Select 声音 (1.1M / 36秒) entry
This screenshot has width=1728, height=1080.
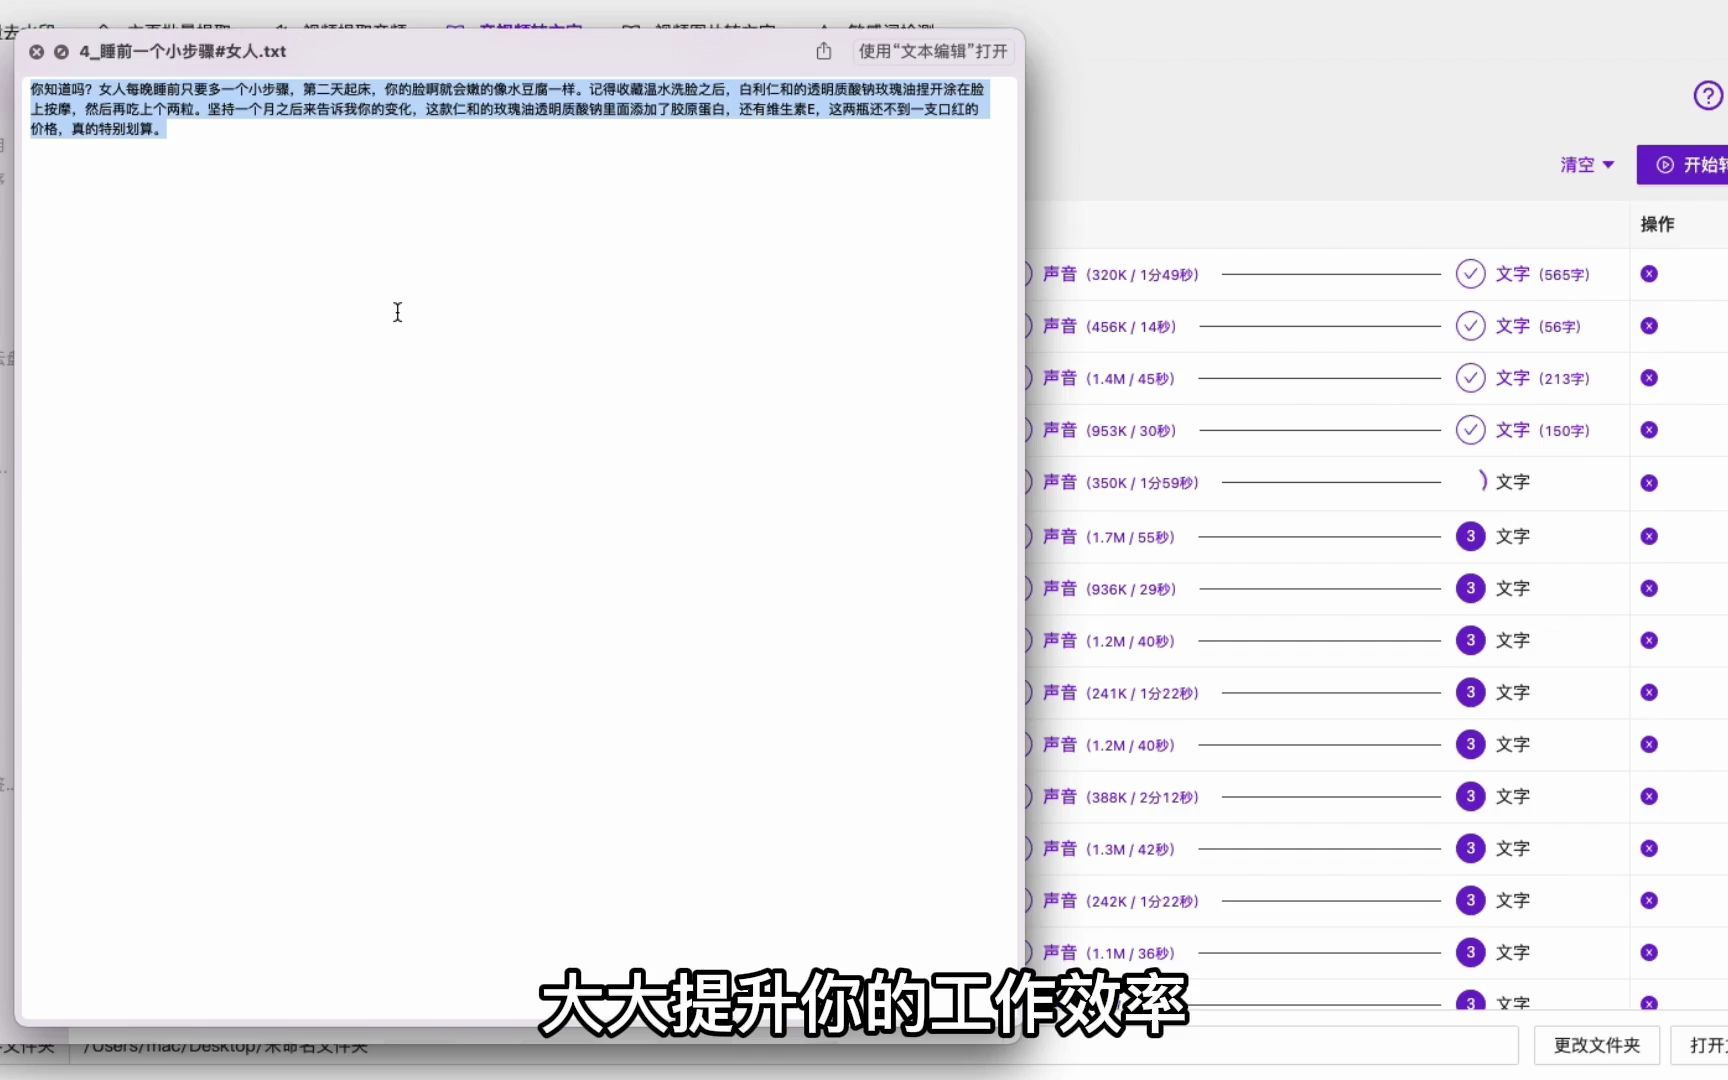(1108, 953)
